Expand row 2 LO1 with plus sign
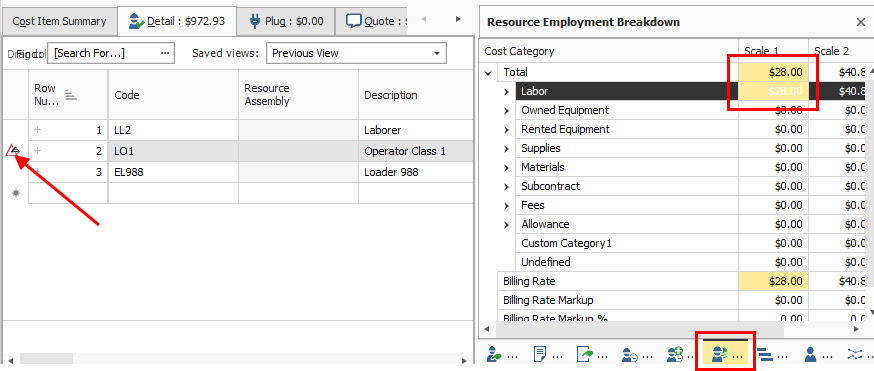This screenshot has height=371, width=874. [38, 150]
